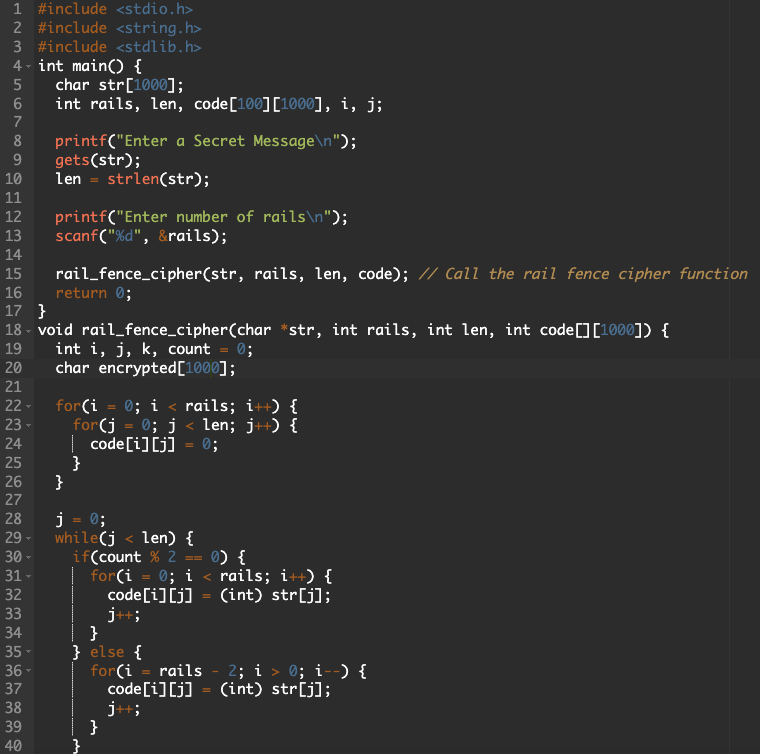Place cursor on 'int main() {' text

(90, 66)
